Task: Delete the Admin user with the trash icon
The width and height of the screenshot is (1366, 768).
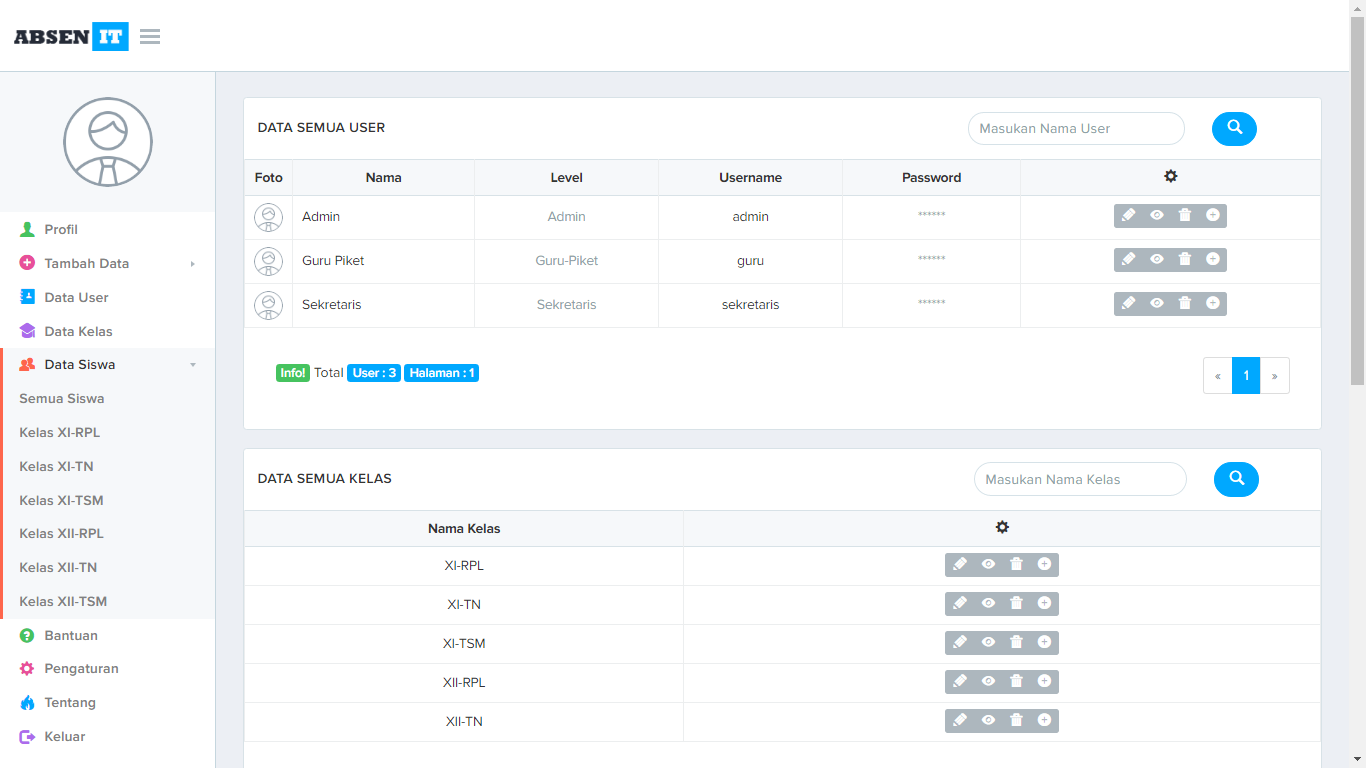Action: 1185,215
